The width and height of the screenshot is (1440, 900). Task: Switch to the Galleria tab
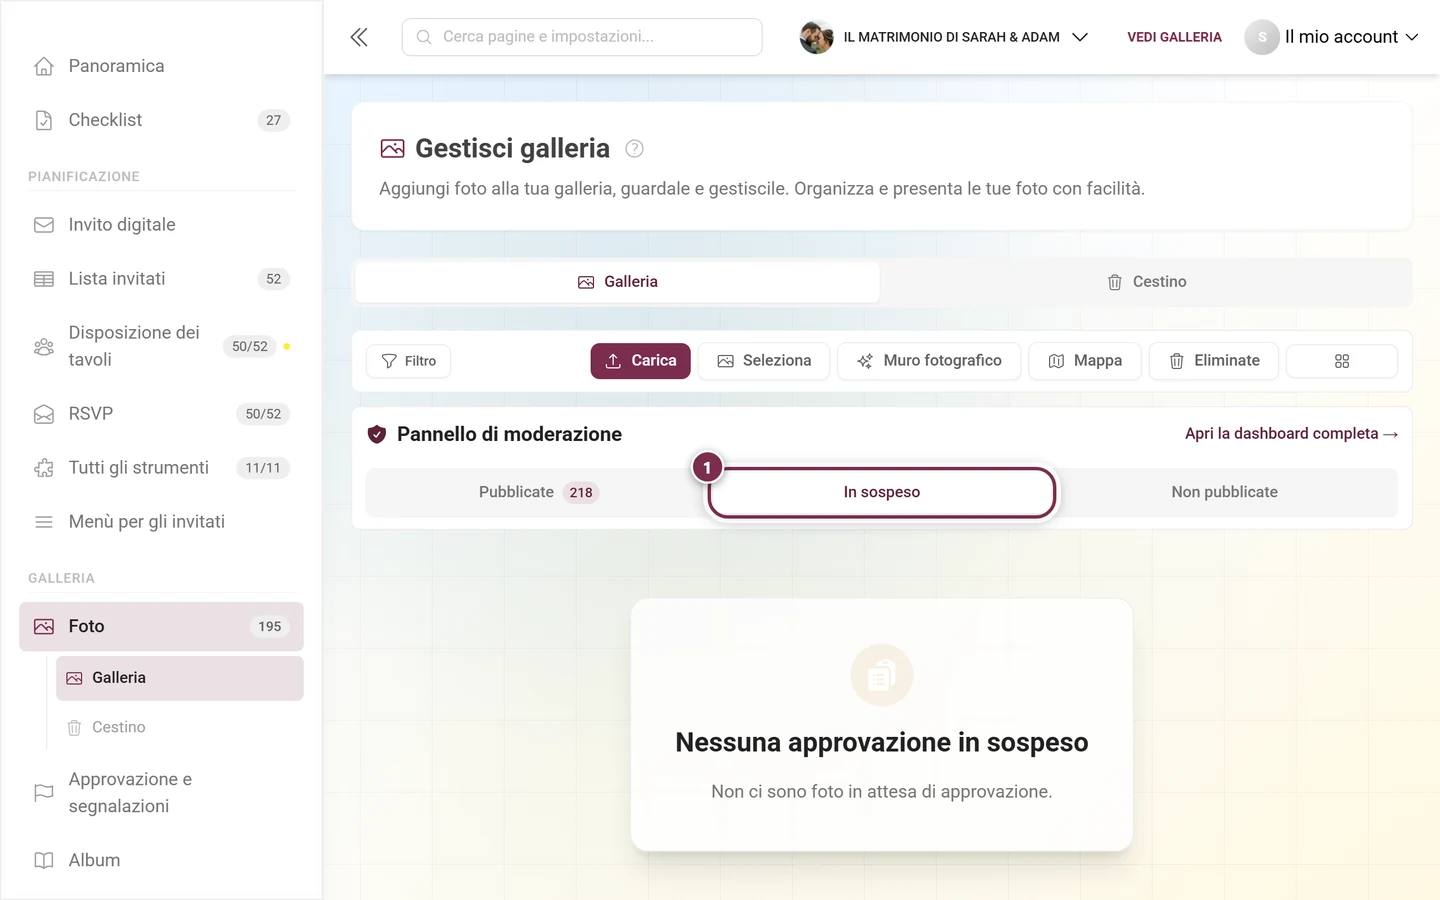click(x=618, y=282)
